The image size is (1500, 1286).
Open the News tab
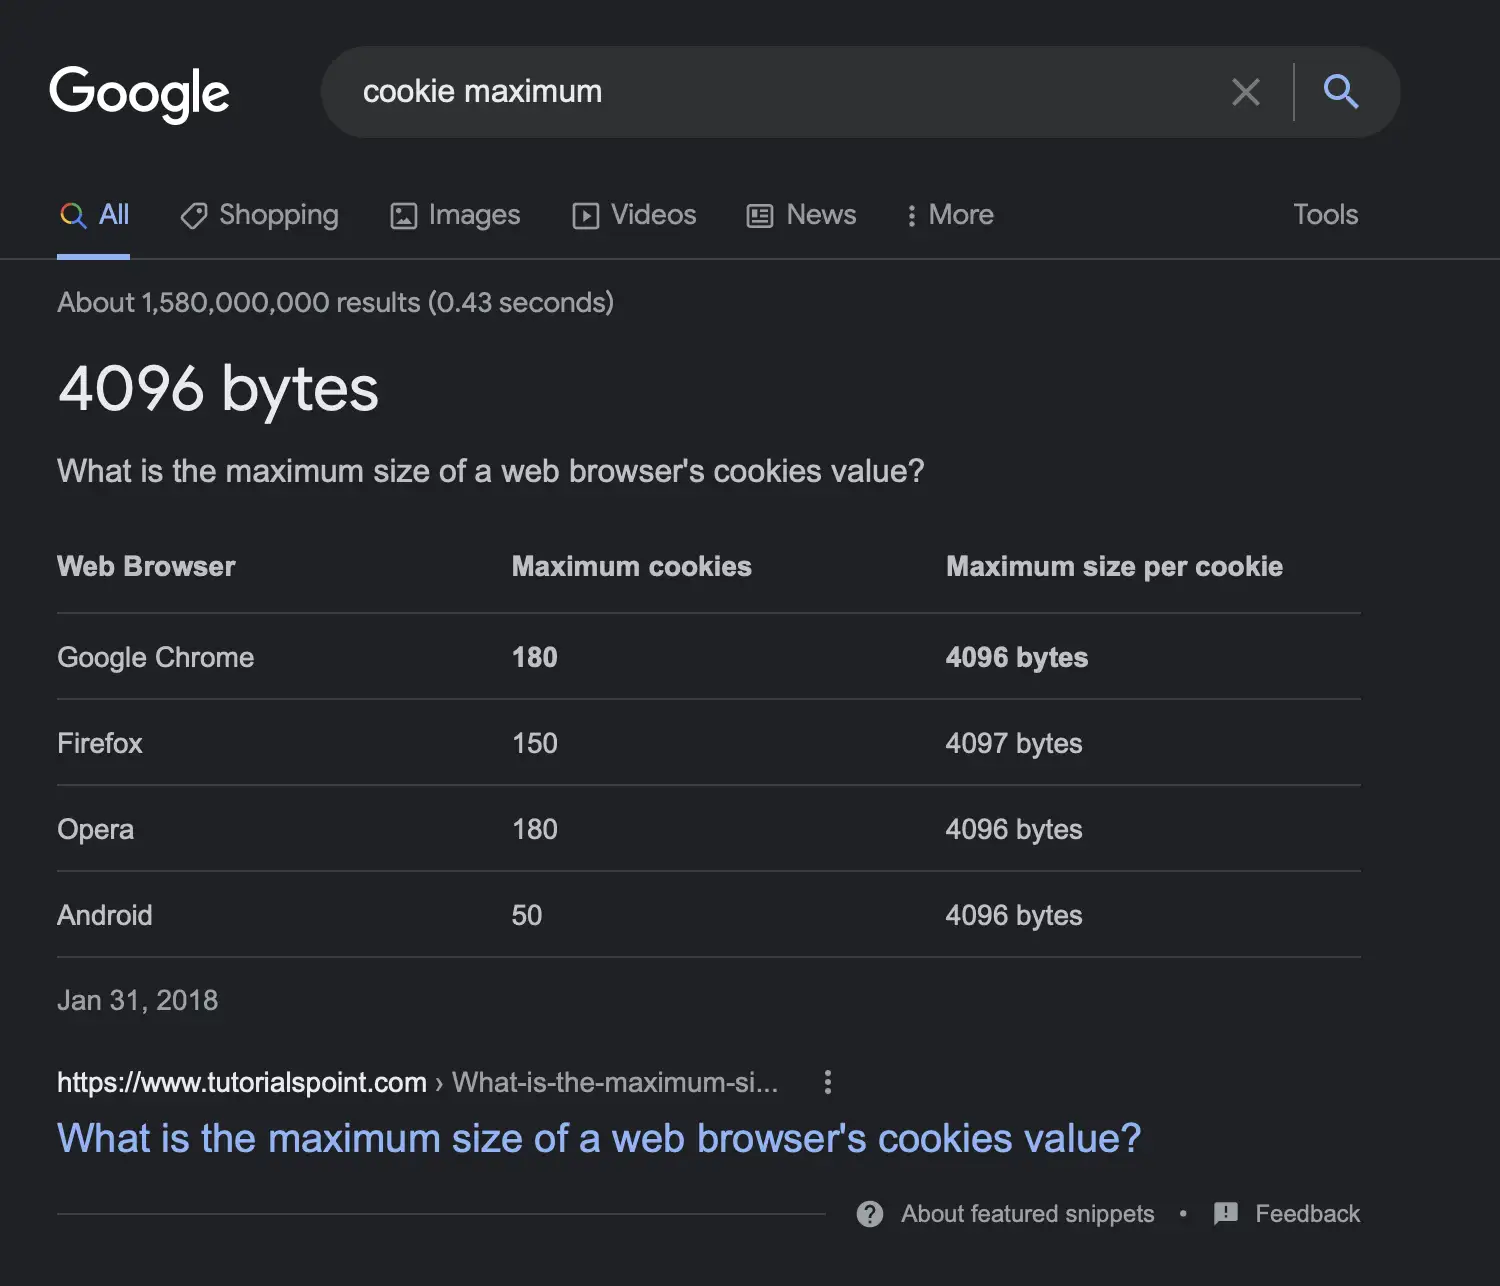[x=801, y=215]
